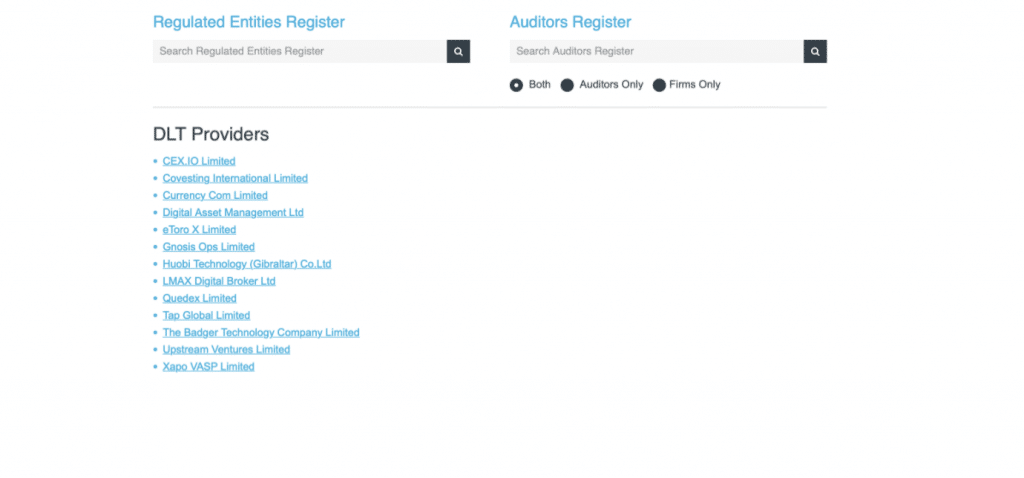
Task: Open the CEX.IO Limited link
Action: 199,161
